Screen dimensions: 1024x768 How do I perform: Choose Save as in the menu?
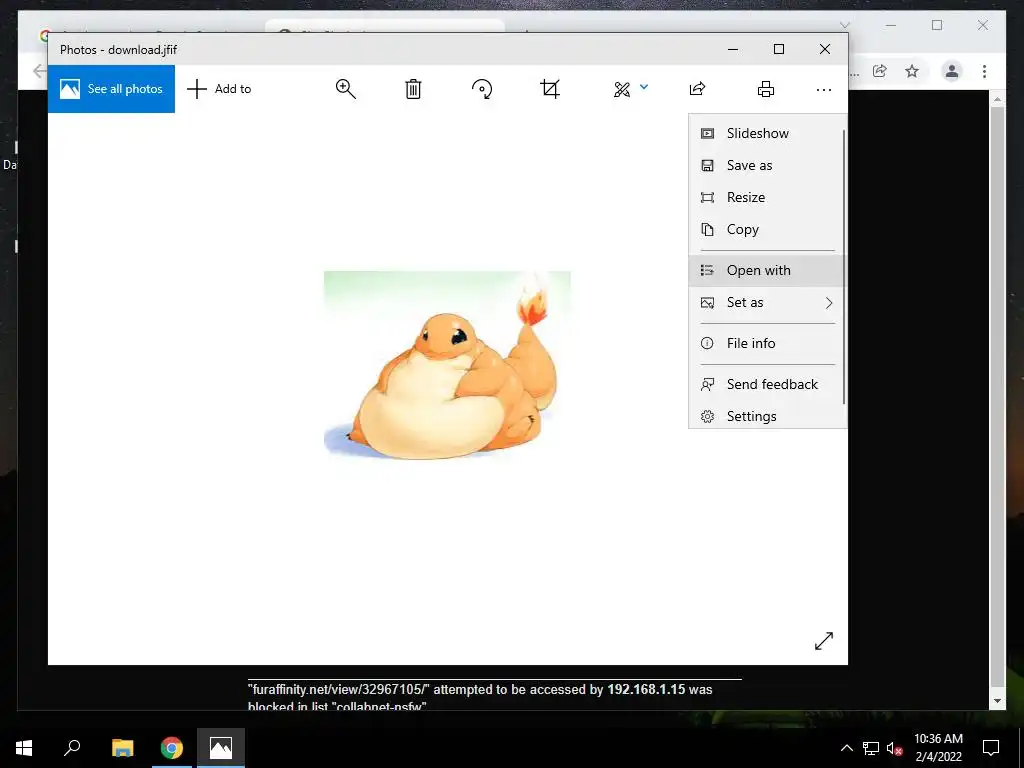[x=767, y=165]
